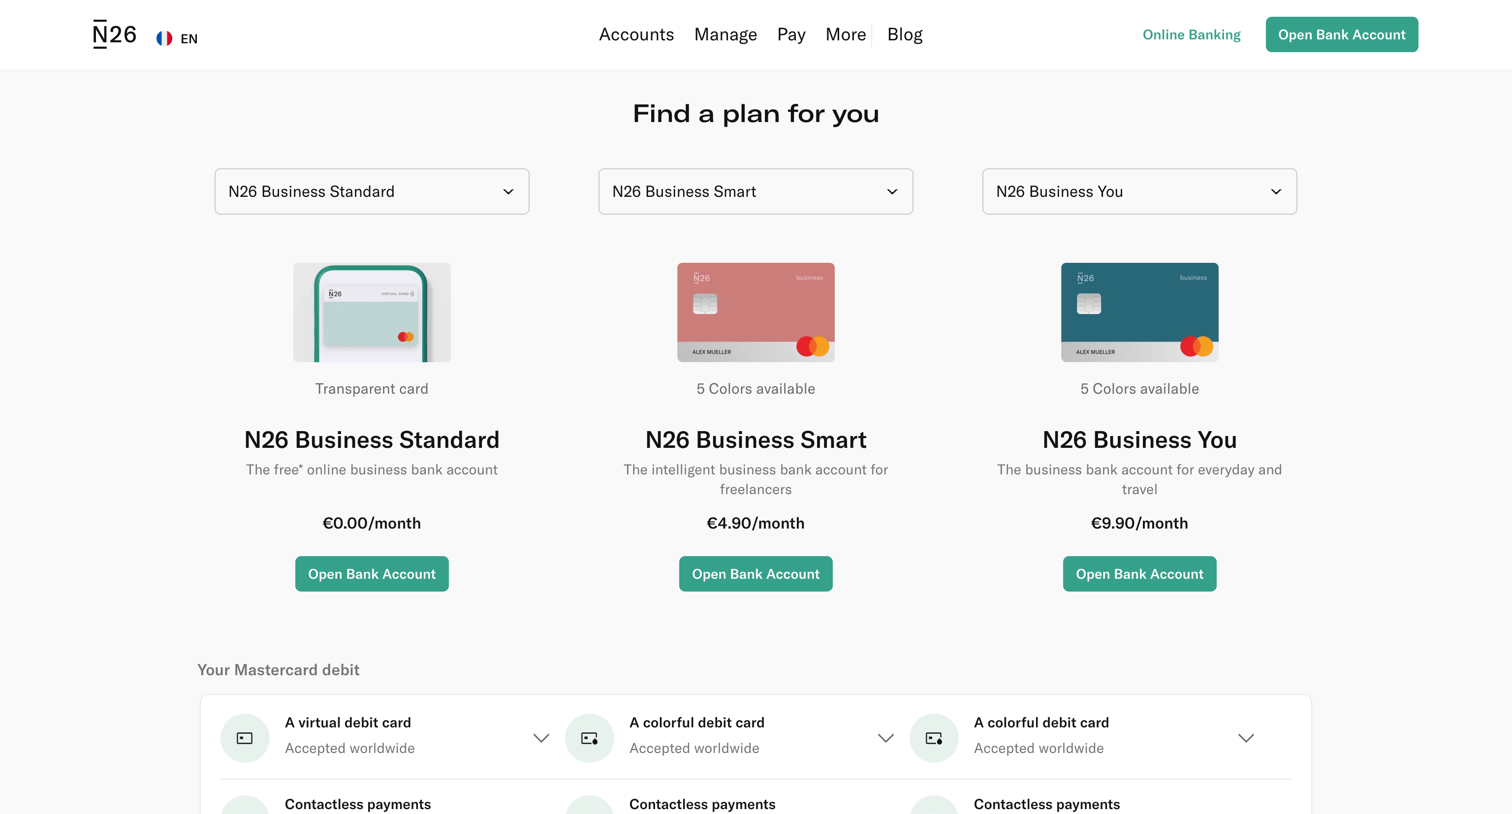Click the €0.00/month price
The width and height of the screenshot is (1512, 814).
[x=372, y=523]
